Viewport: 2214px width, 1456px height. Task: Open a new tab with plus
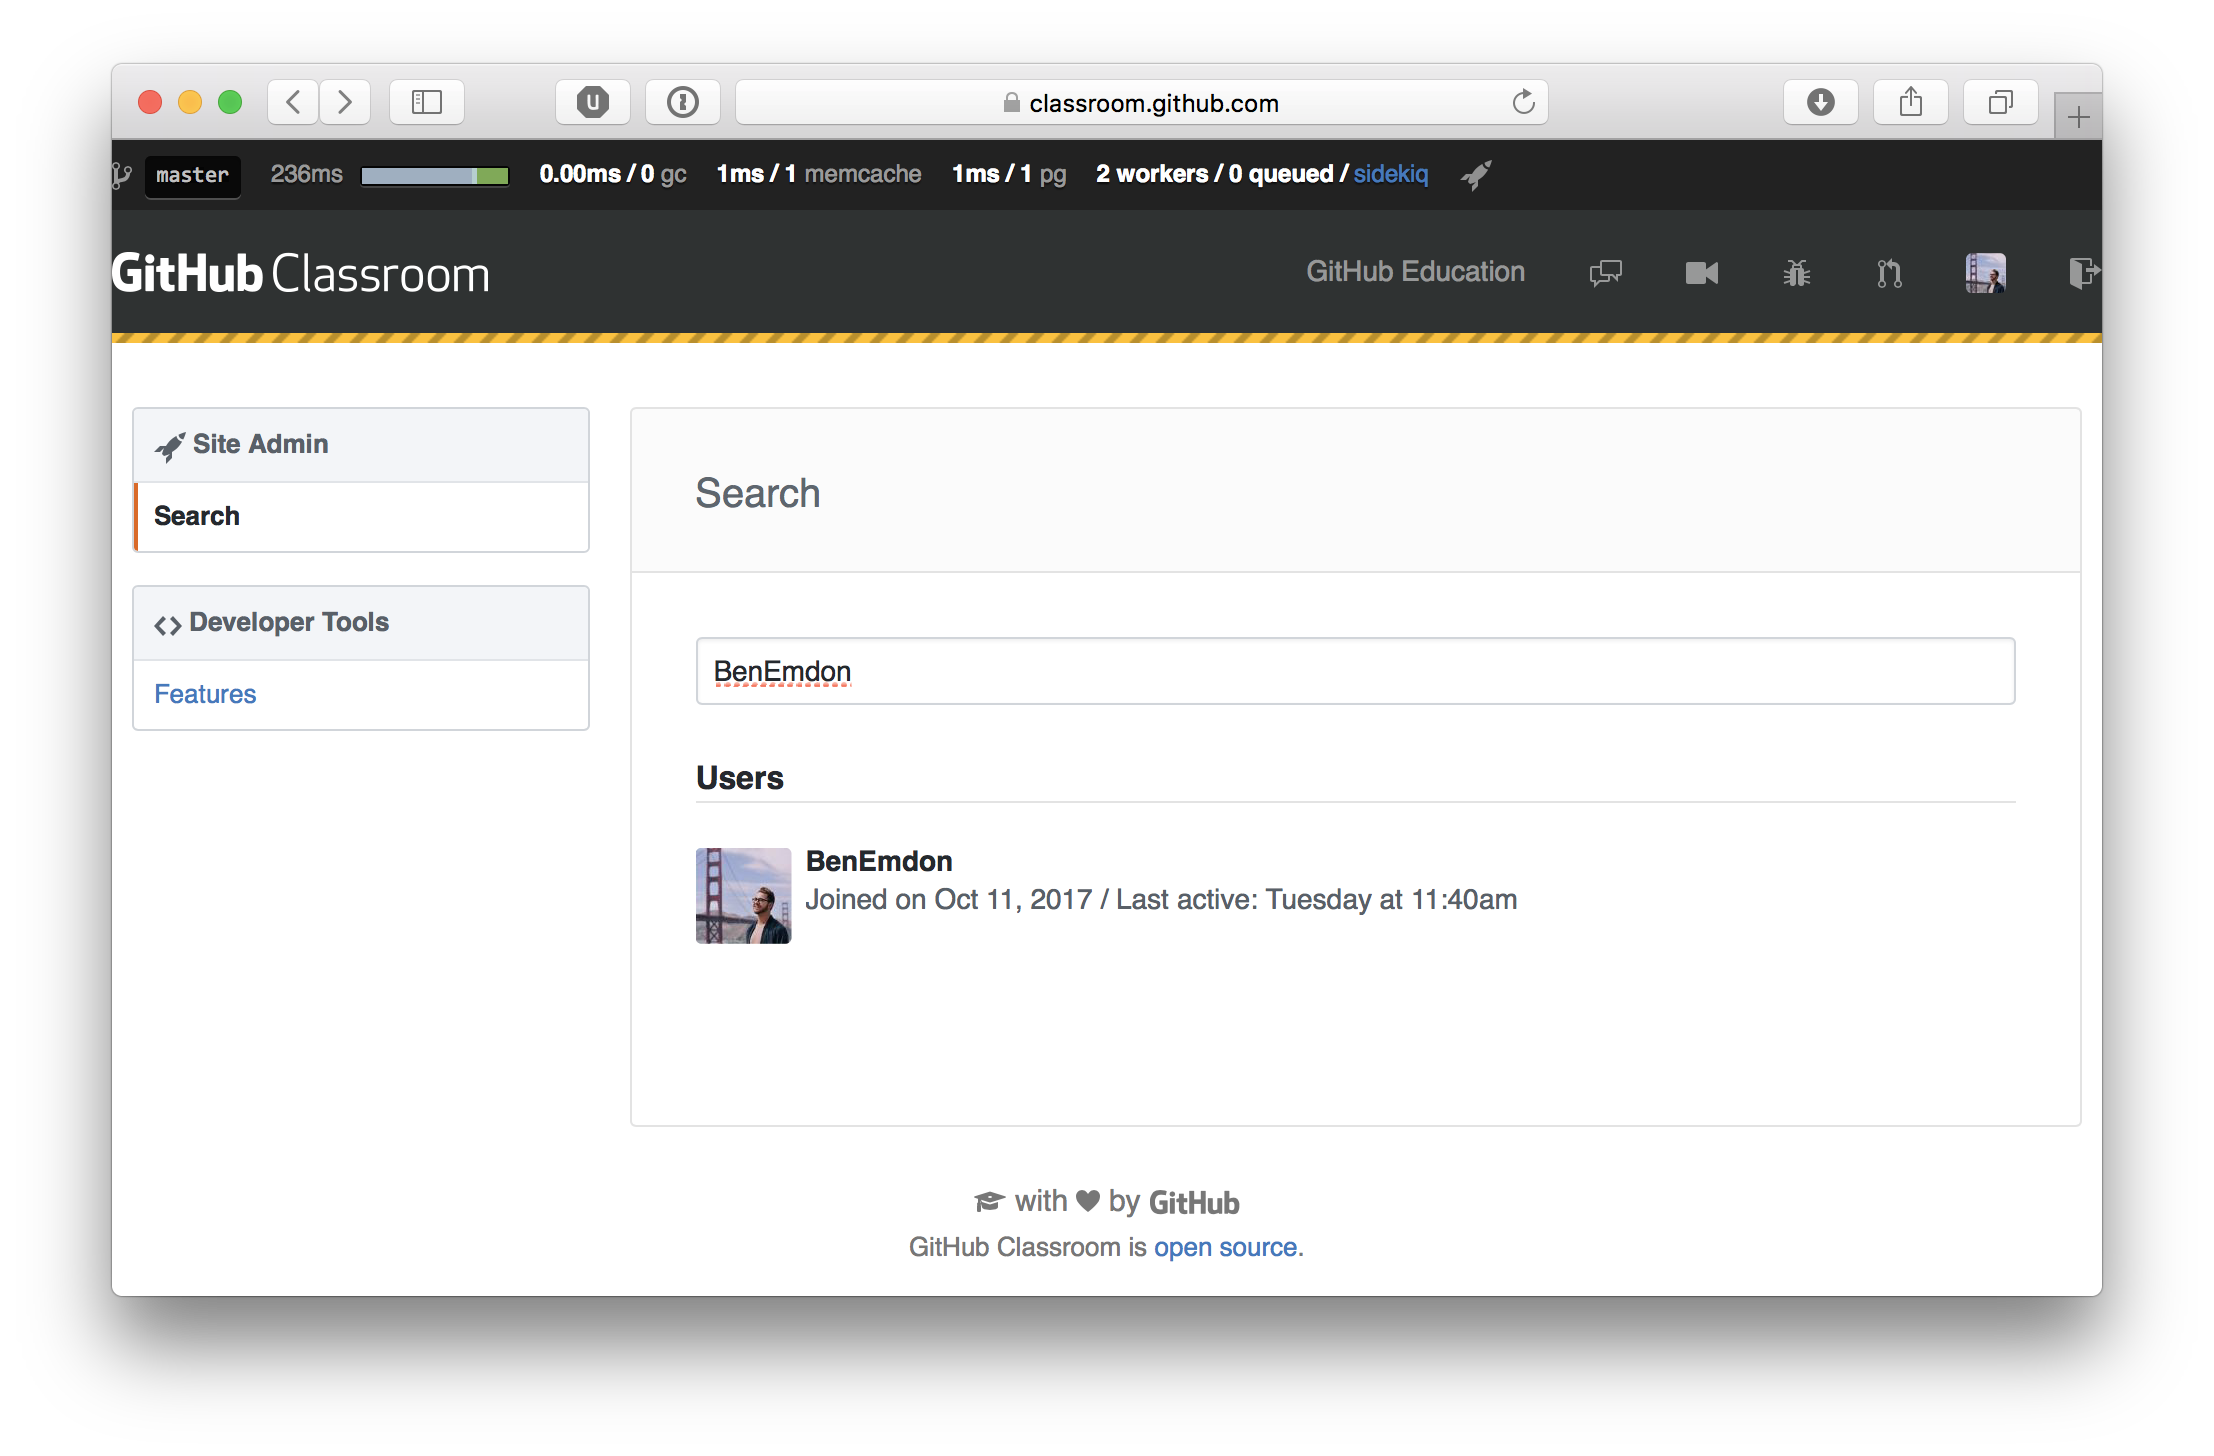(x=2078, y=117)
